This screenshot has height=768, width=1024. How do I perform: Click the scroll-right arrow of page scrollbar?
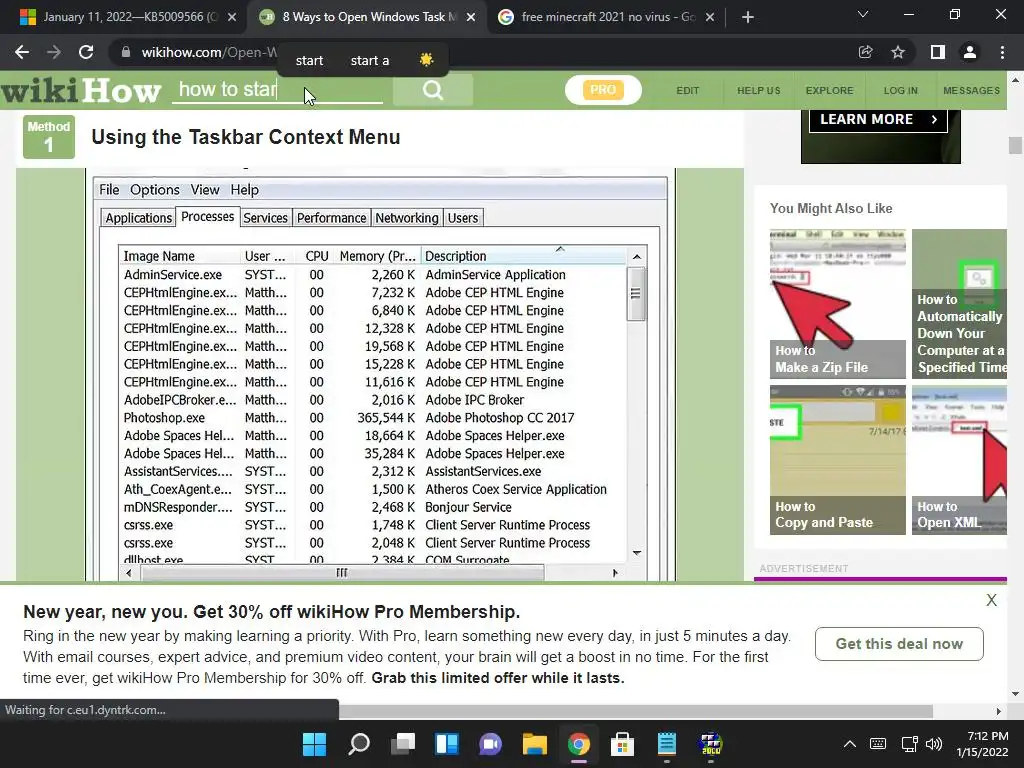[x=999, y=711]
